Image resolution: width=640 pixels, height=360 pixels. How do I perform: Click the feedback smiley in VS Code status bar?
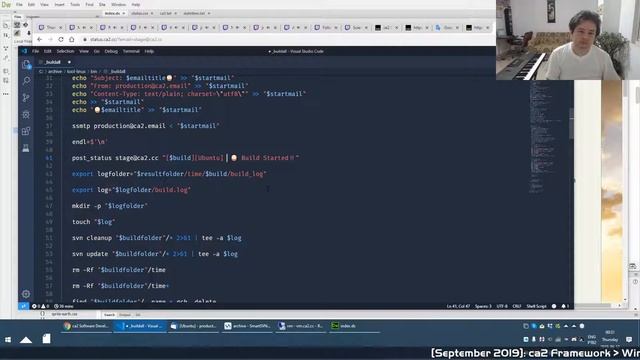tap(554, 306)
